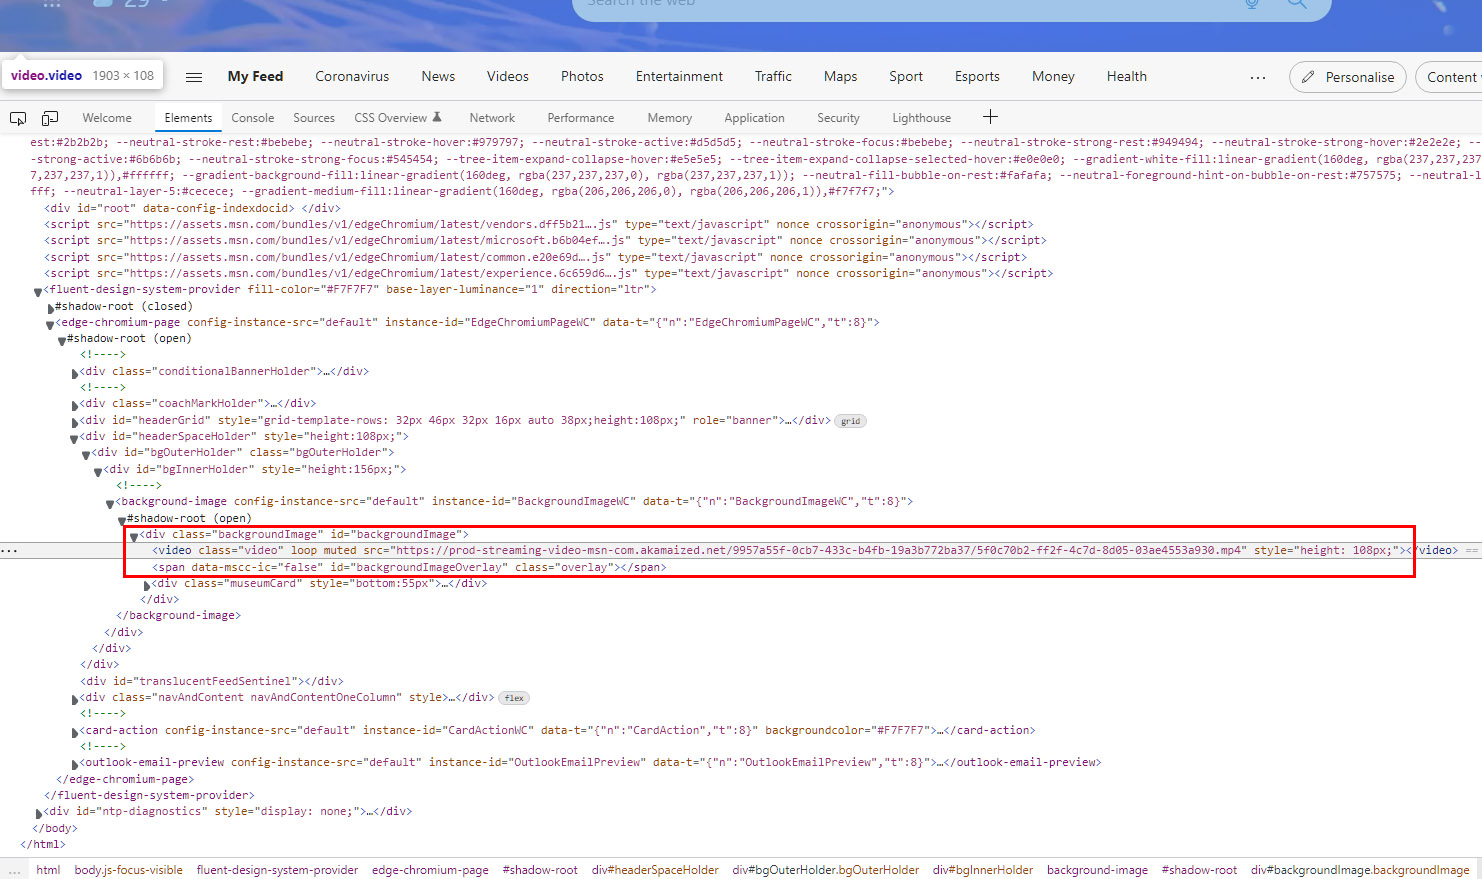Select the Elements tab
This screenshot has width=1482, height=879.
[x=188, y=118]
